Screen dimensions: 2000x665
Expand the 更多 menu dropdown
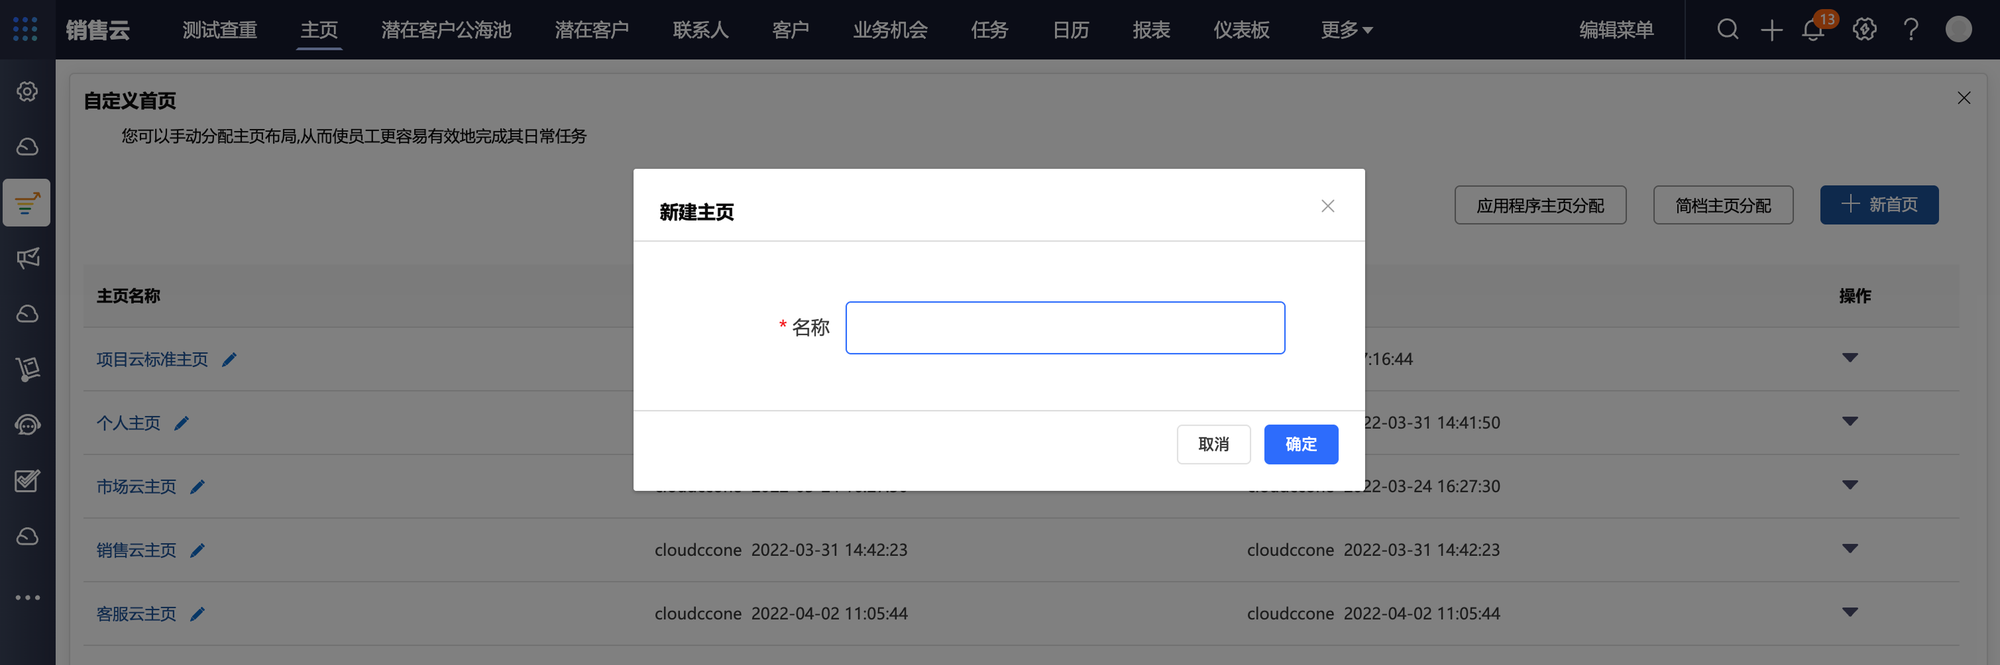tap(1346, 30)
